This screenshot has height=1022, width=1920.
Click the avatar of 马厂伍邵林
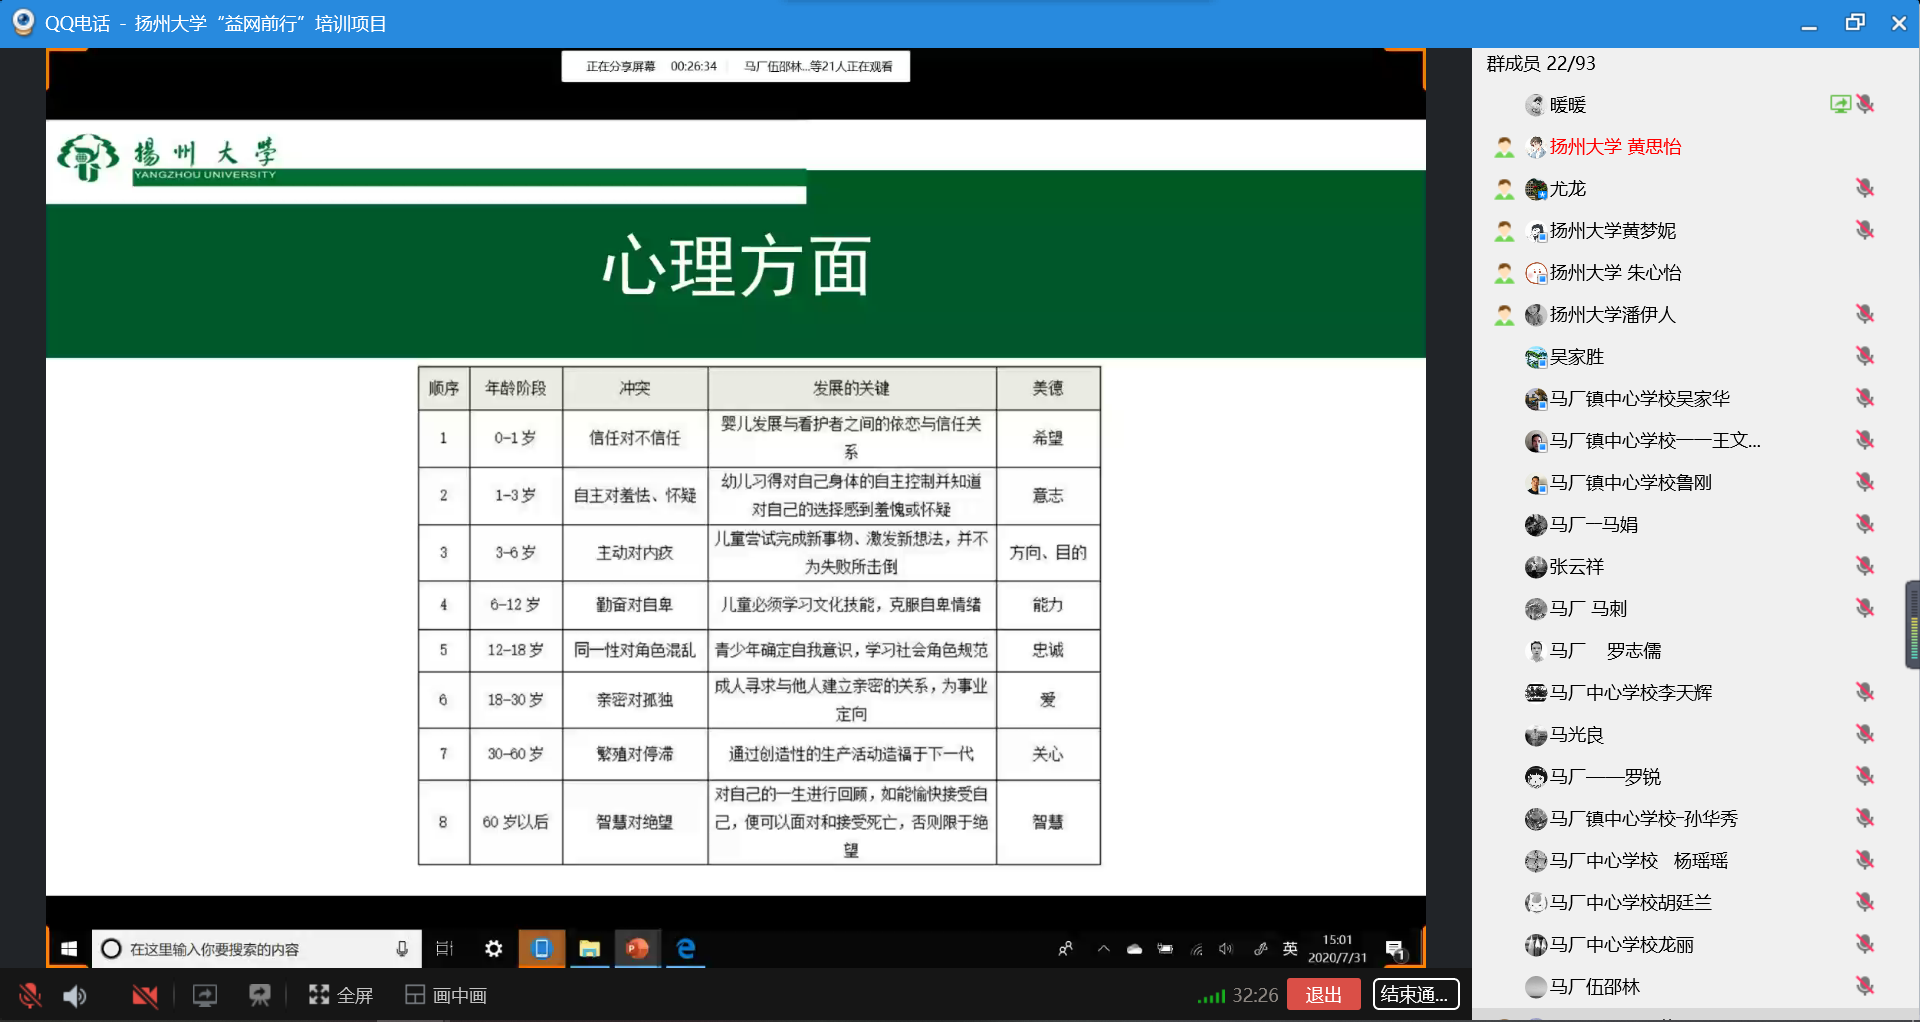tap(1536, 987)
